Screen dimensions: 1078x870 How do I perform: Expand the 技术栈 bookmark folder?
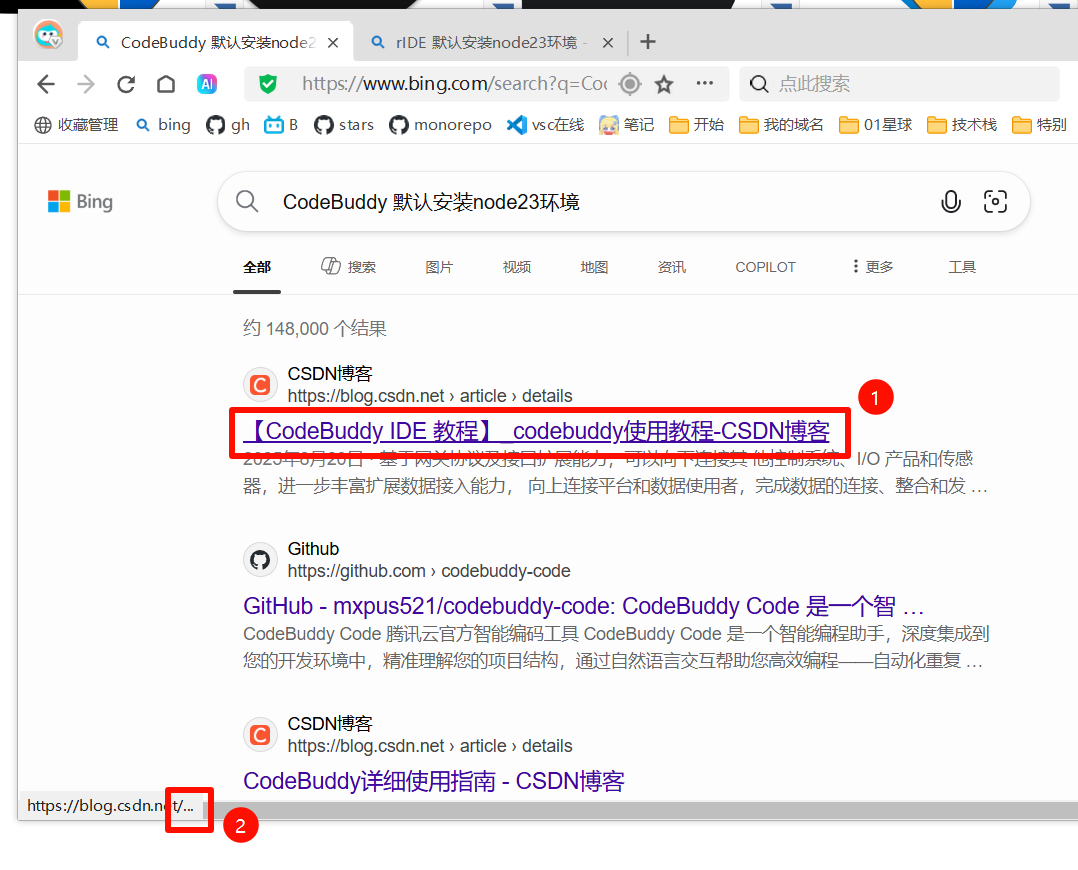click(962, 124)
